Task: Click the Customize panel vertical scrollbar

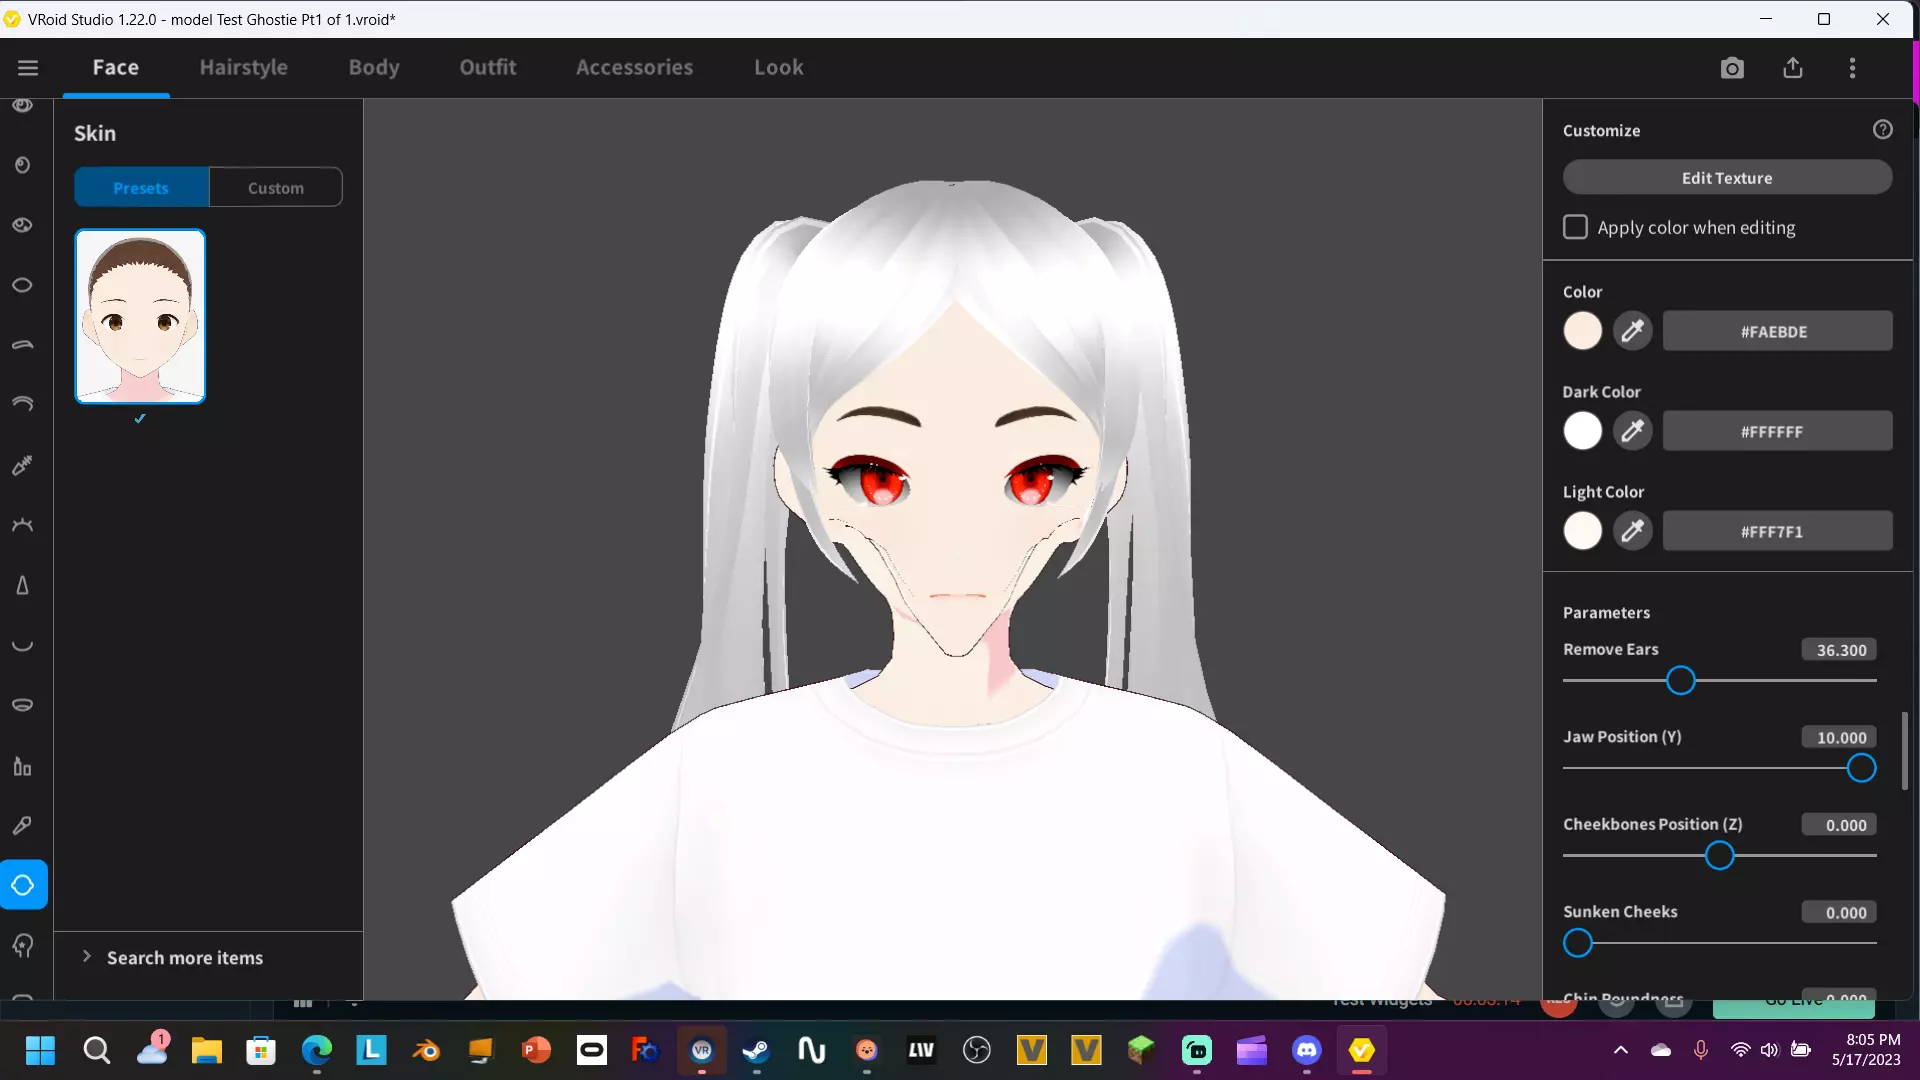Action: point(1905,750)
